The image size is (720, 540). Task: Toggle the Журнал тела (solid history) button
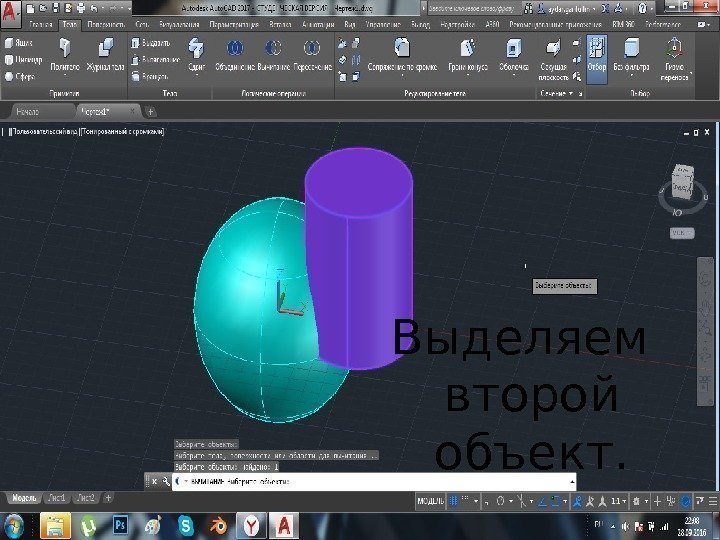pyautogui.click(x=106, y=55)
